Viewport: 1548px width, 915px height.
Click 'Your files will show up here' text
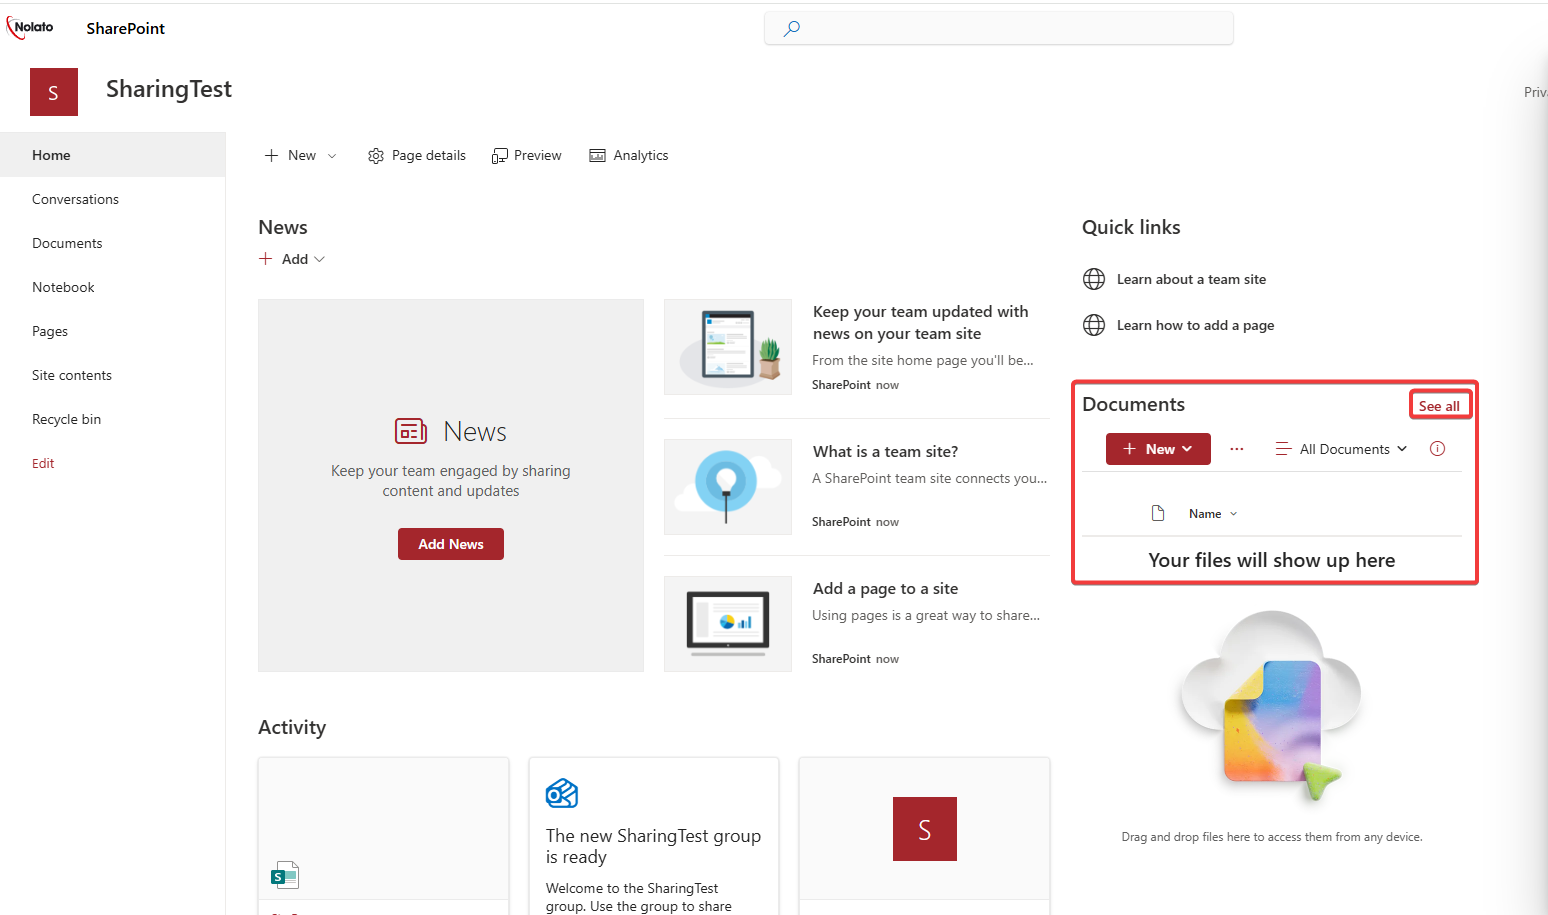pyautogui.click(x=1271, y=560)
